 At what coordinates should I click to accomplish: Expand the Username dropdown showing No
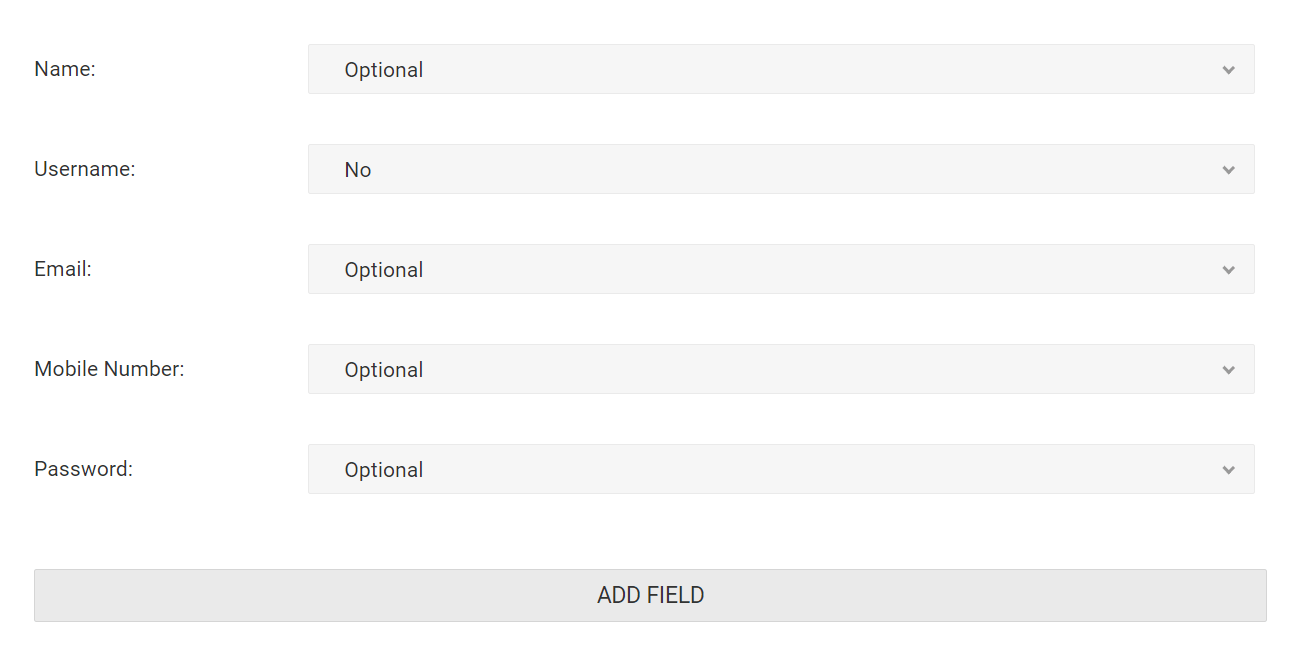[780, 170]
